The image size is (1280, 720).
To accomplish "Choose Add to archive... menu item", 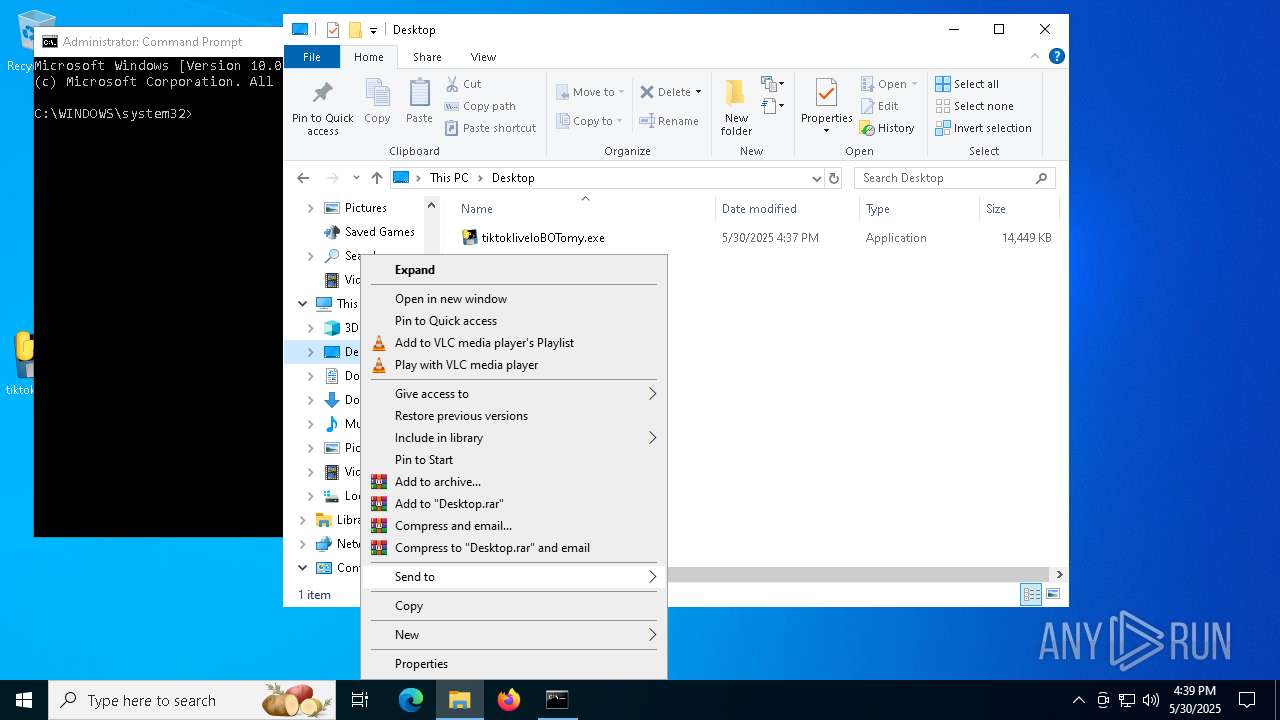I will coord(514,482).
